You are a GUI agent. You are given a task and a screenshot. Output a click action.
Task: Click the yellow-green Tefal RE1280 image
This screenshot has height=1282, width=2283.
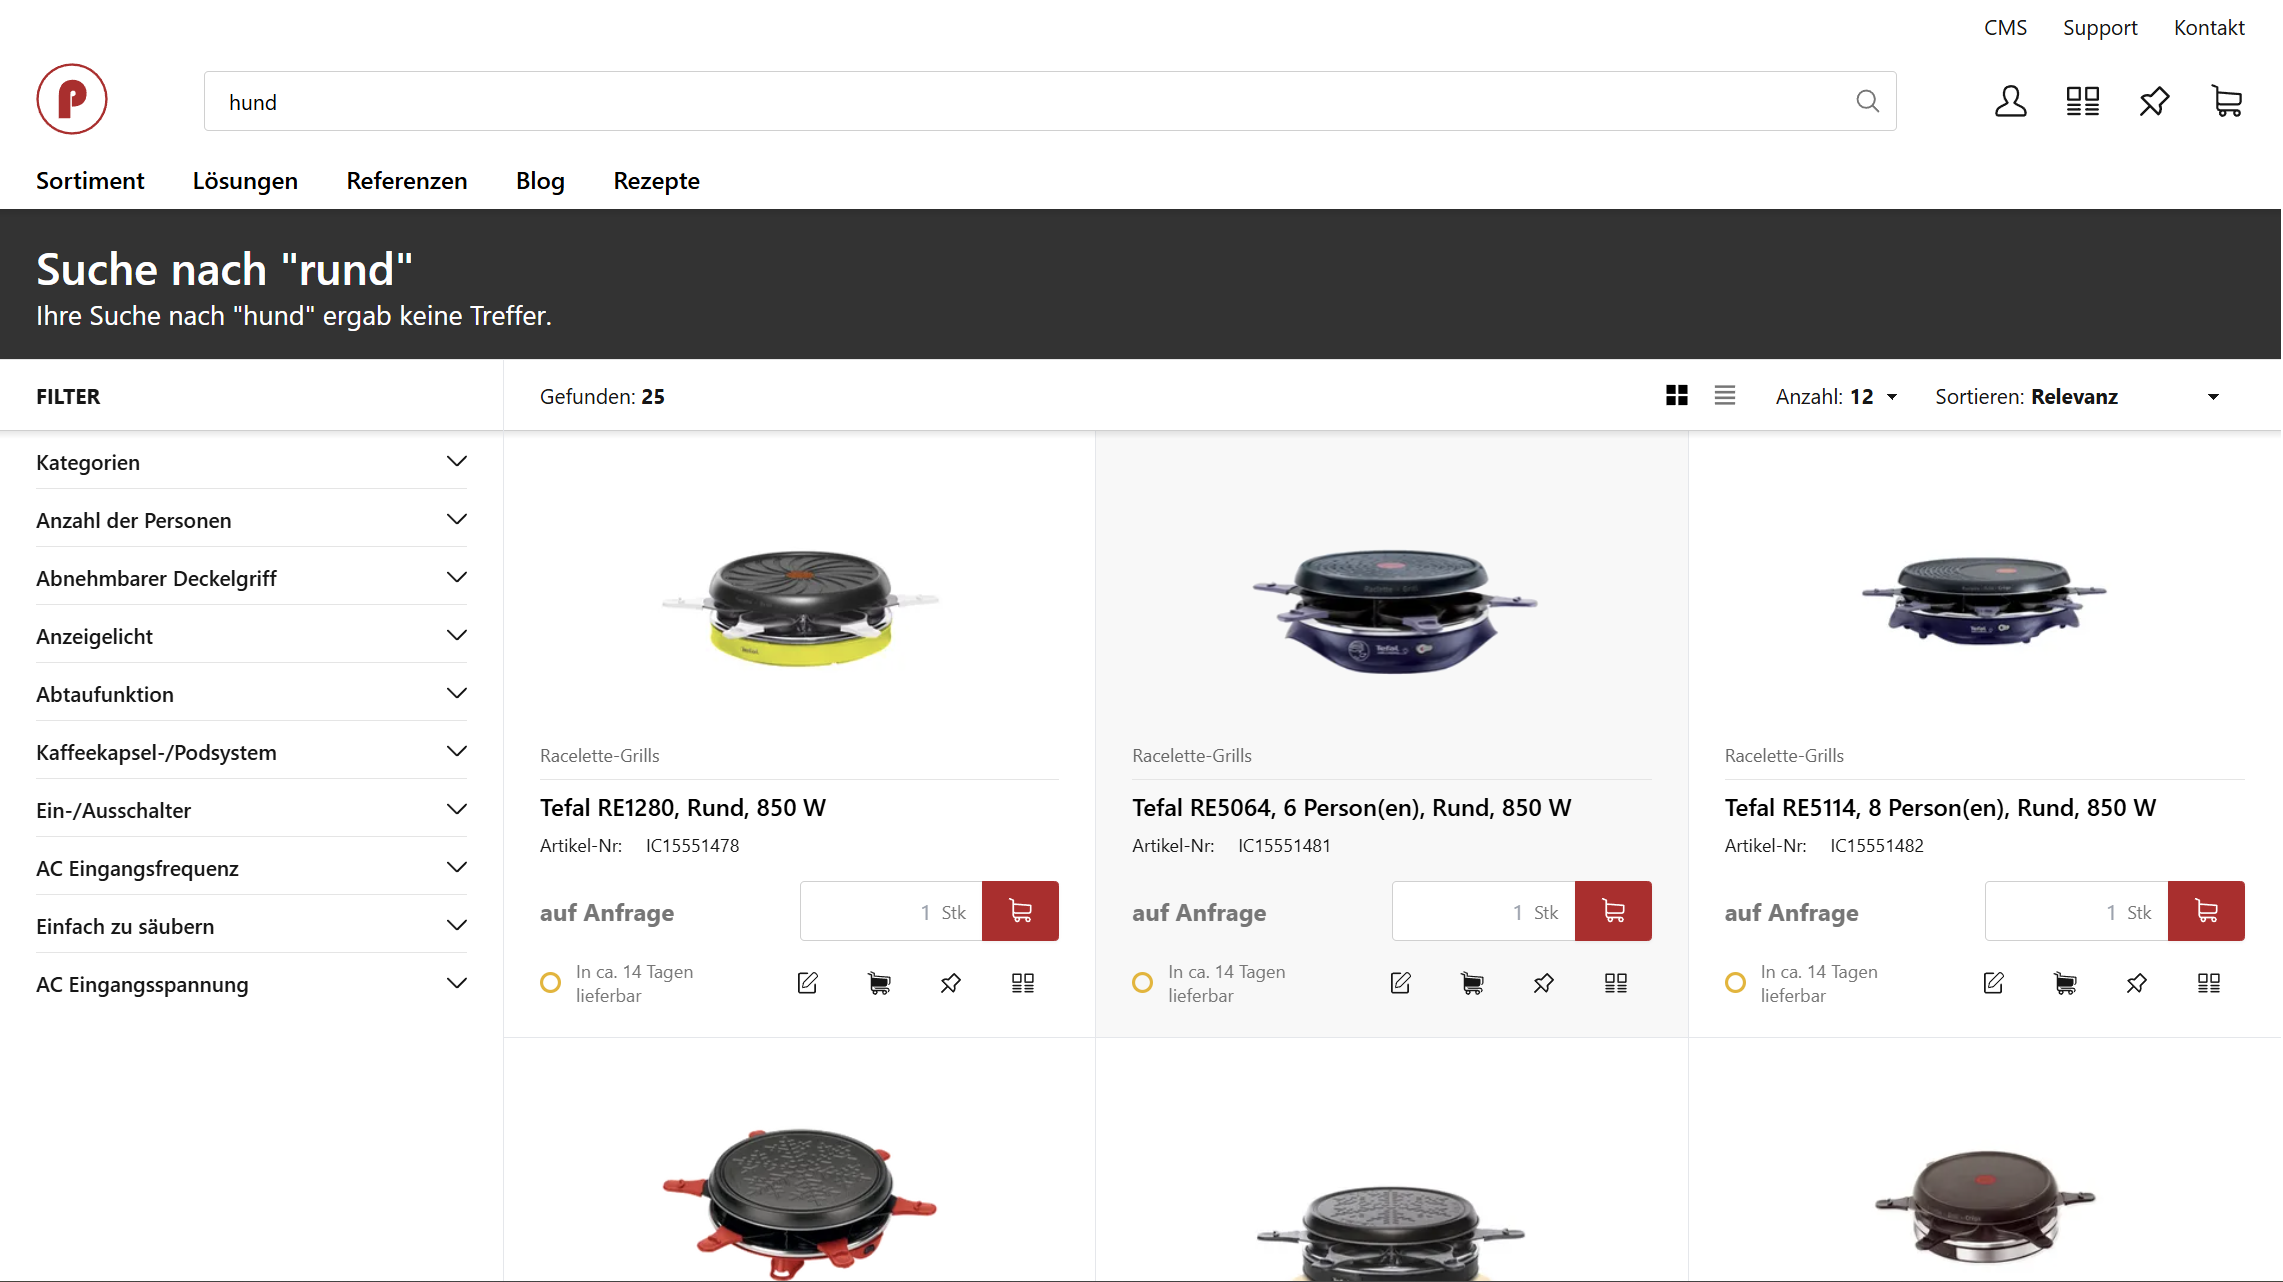click(800, 608)
